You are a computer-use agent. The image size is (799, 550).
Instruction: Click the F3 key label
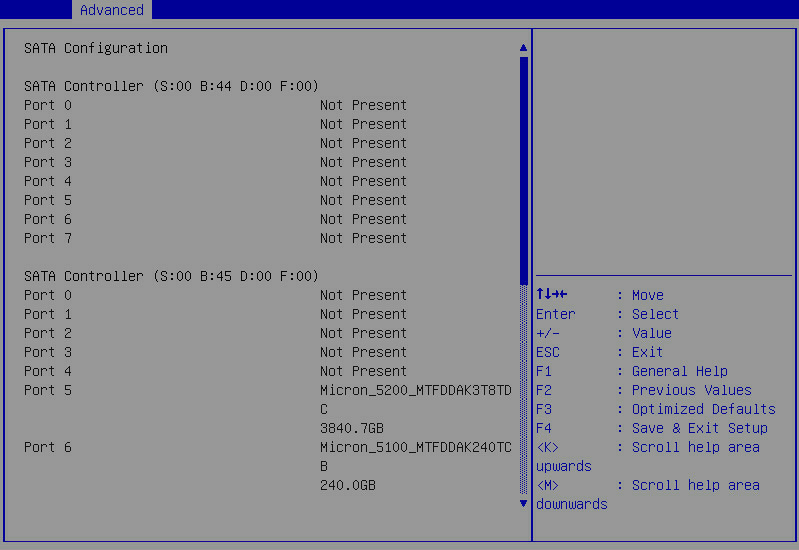[x=544, y=409]
